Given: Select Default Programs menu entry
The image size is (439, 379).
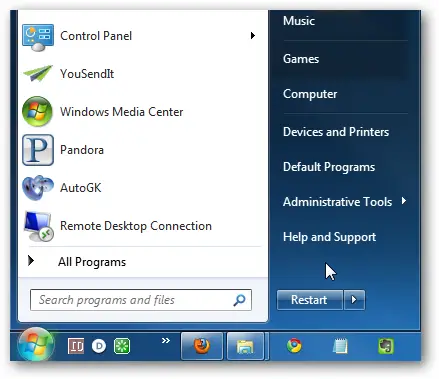Looking at the screenshot, I should (329, 167).
